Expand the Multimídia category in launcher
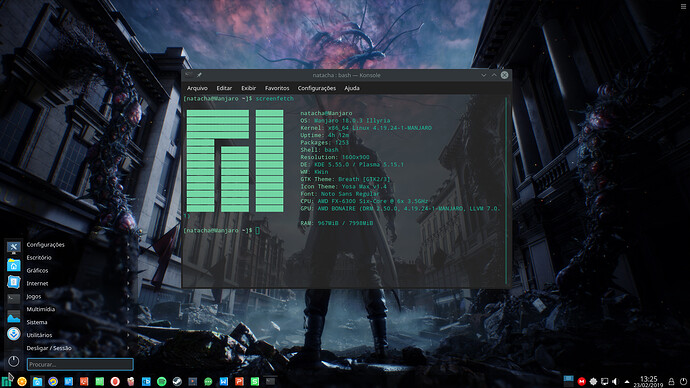 click(78, 309)
